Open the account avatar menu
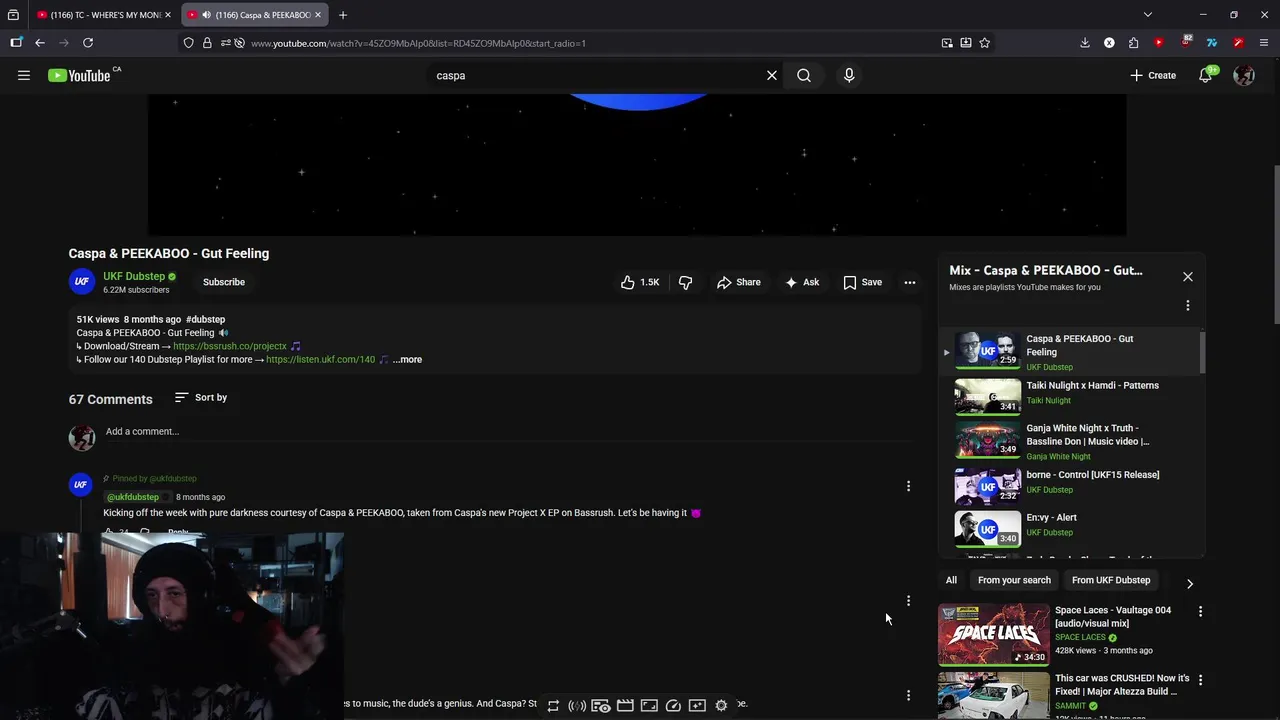The image size is (1280, 720). [x=1244, y=75]
